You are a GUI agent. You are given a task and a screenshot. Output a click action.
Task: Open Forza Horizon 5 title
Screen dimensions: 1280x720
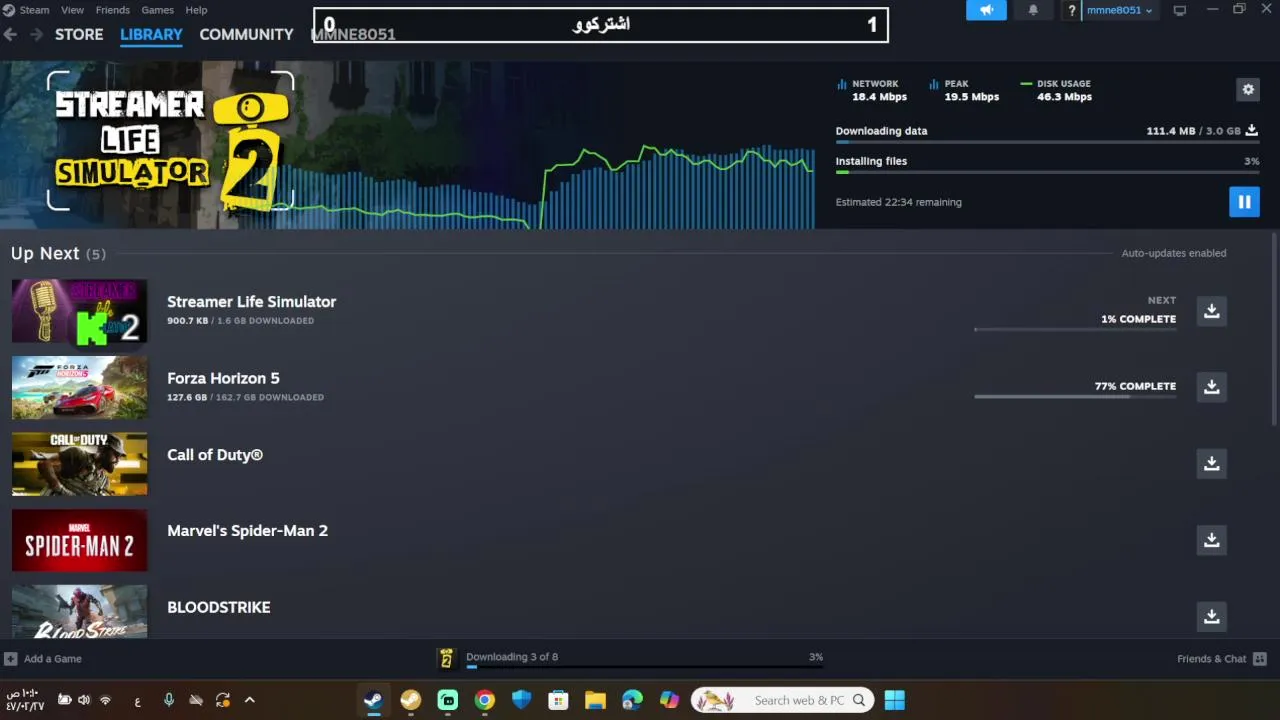[x=223, y=378]
